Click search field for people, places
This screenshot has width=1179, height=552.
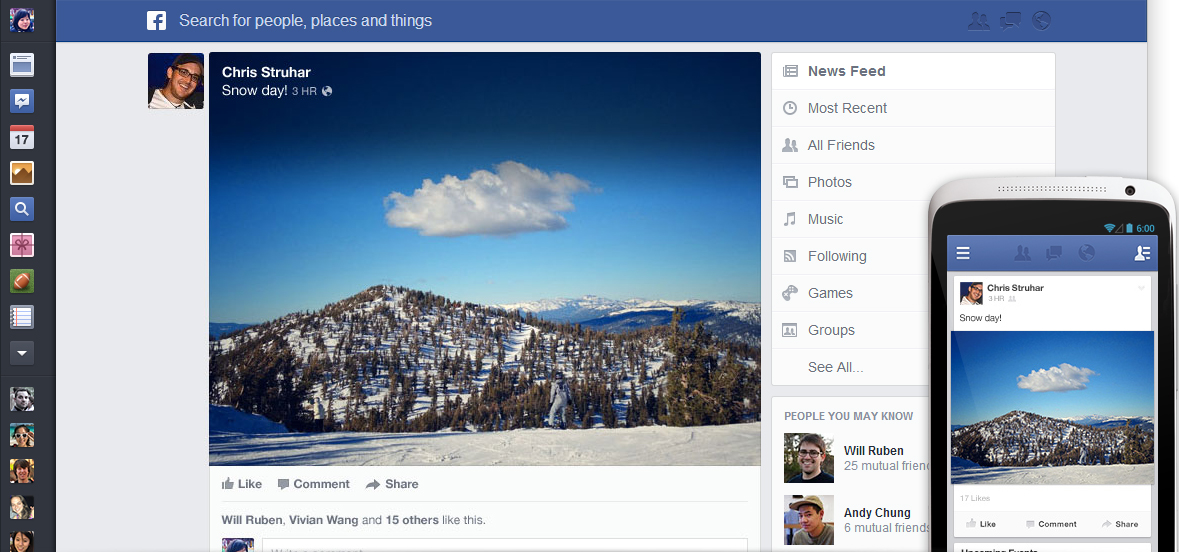click(x=305, y=20)
